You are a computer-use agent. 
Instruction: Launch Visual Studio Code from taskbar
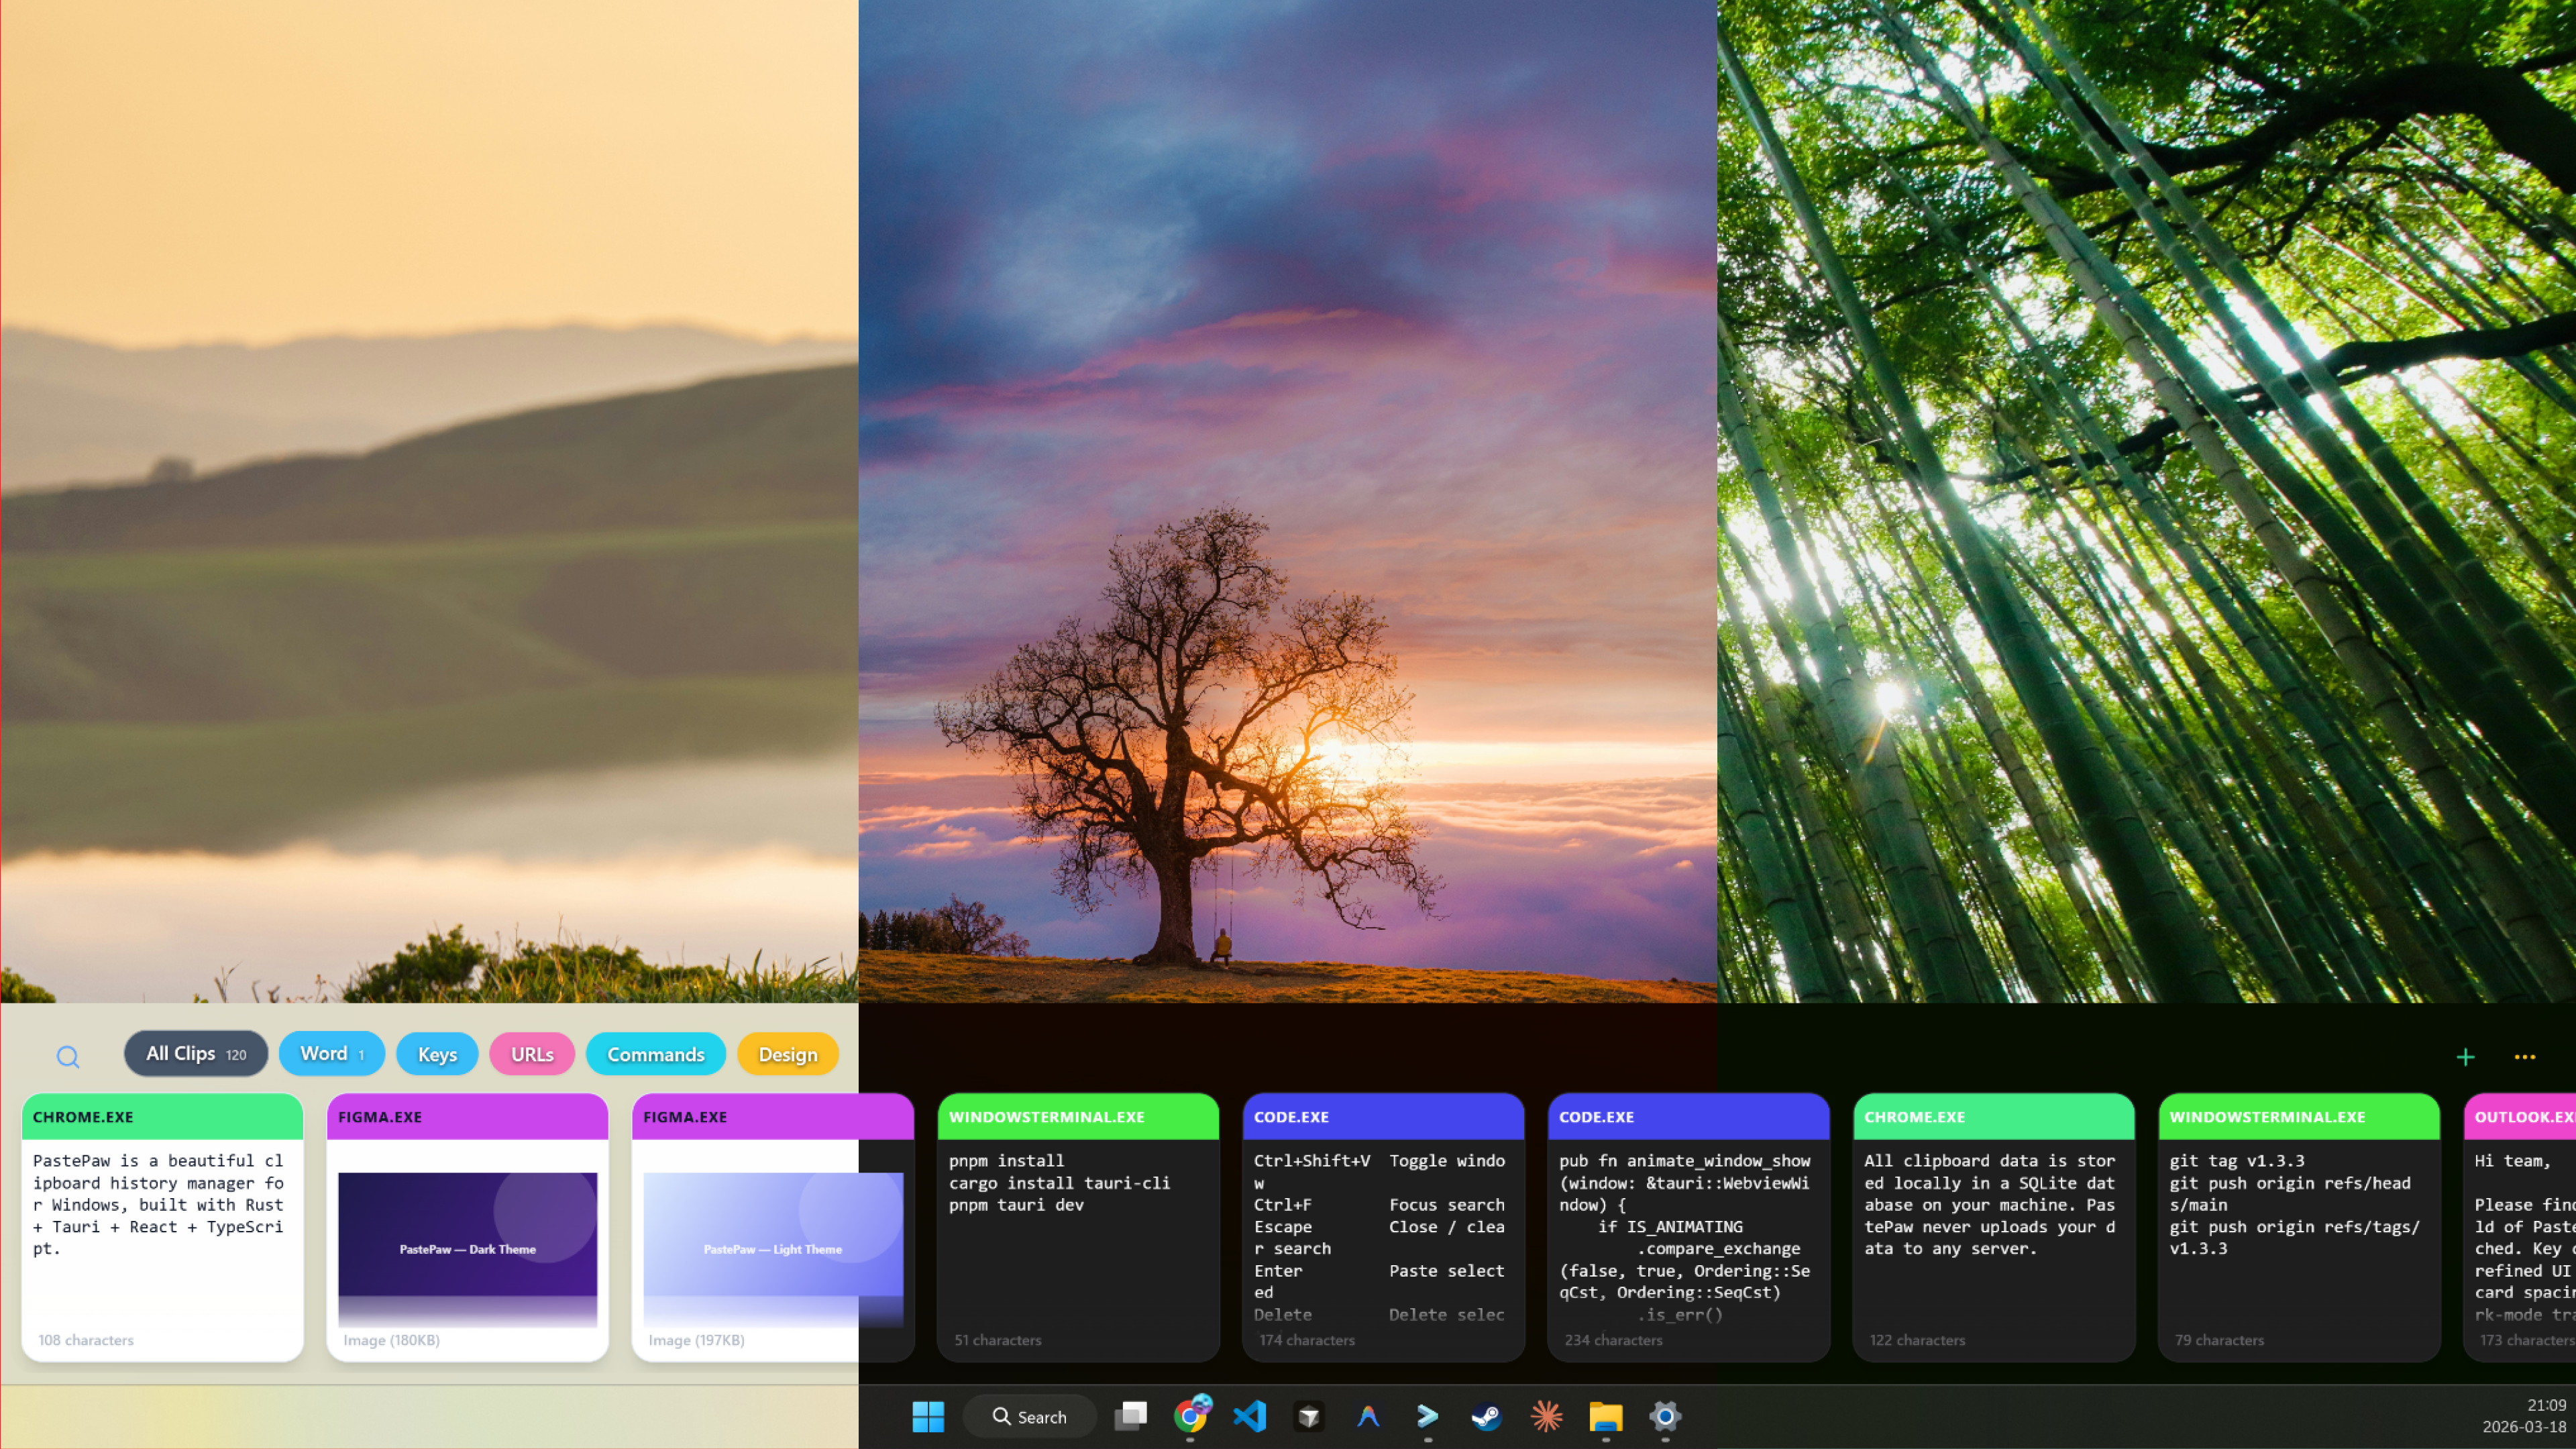[1249, 1416]
